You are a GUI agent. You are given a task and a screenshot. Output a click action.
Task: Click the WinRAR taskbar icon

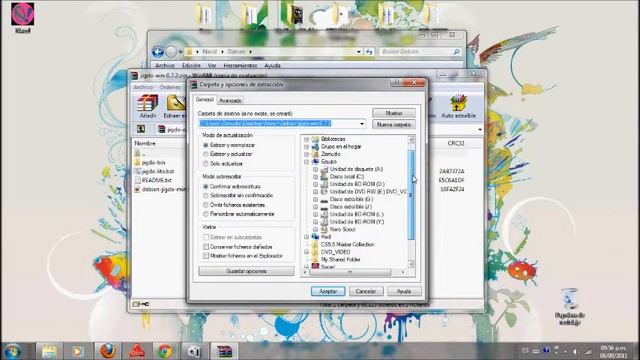tap(224, 351)
